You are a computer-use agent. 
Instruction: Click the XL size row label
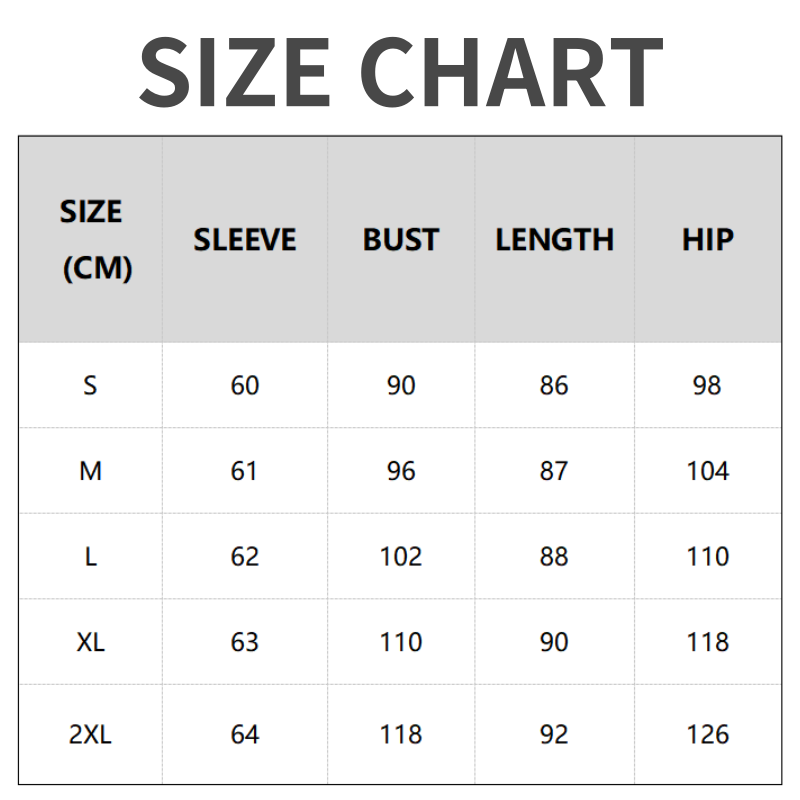[x=90, y=642]
